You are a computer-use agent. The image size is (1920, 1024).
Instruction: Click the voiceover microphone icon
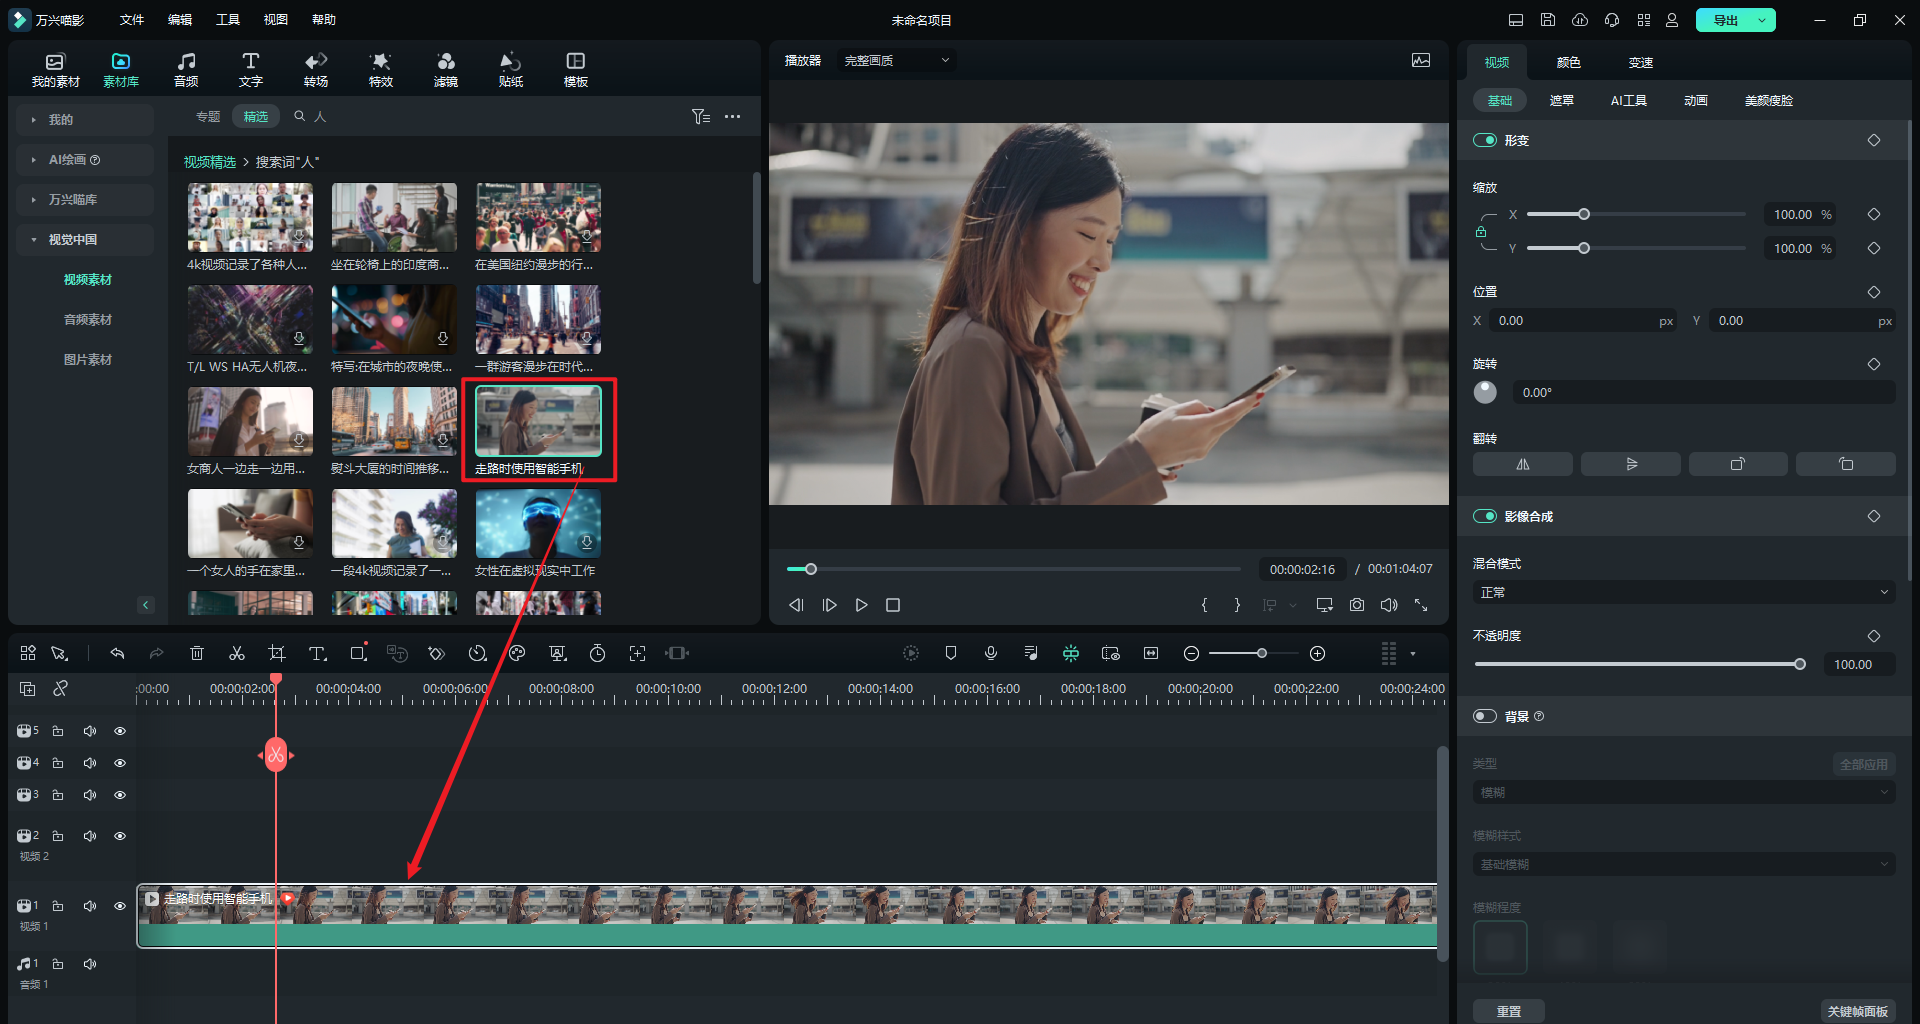tap(991, 653)
